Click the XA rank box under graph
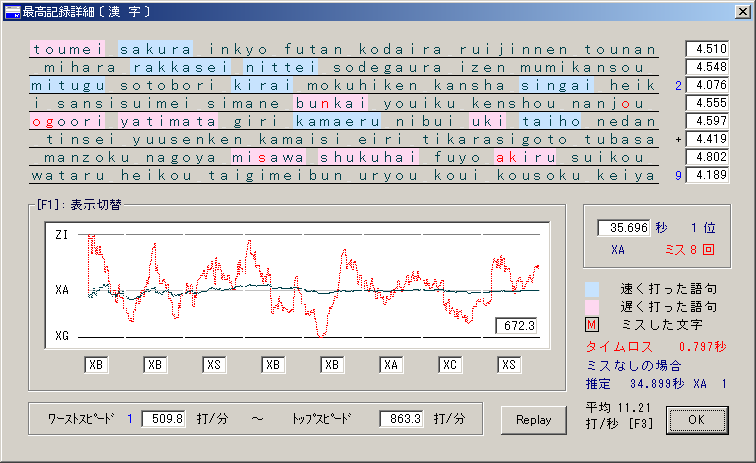 (x=391, y=365)
